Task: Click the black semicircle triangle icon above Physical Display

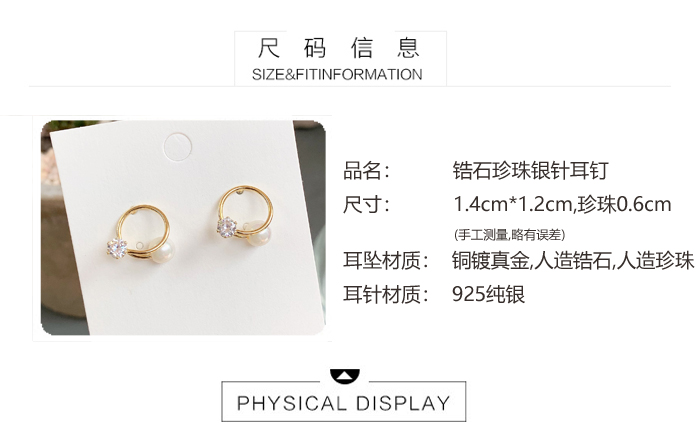Action: point(344,376)
